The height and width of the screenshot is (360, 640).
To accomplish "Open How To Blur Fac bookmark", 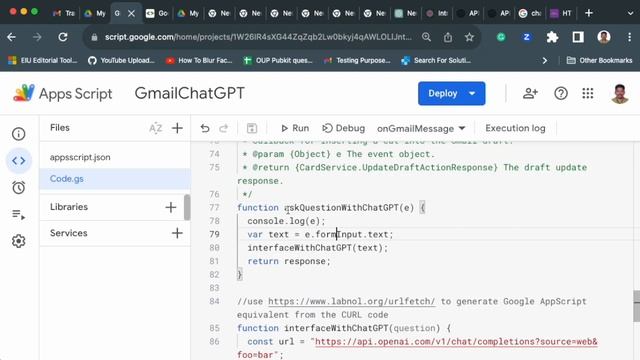I will [x=199, y=60].
